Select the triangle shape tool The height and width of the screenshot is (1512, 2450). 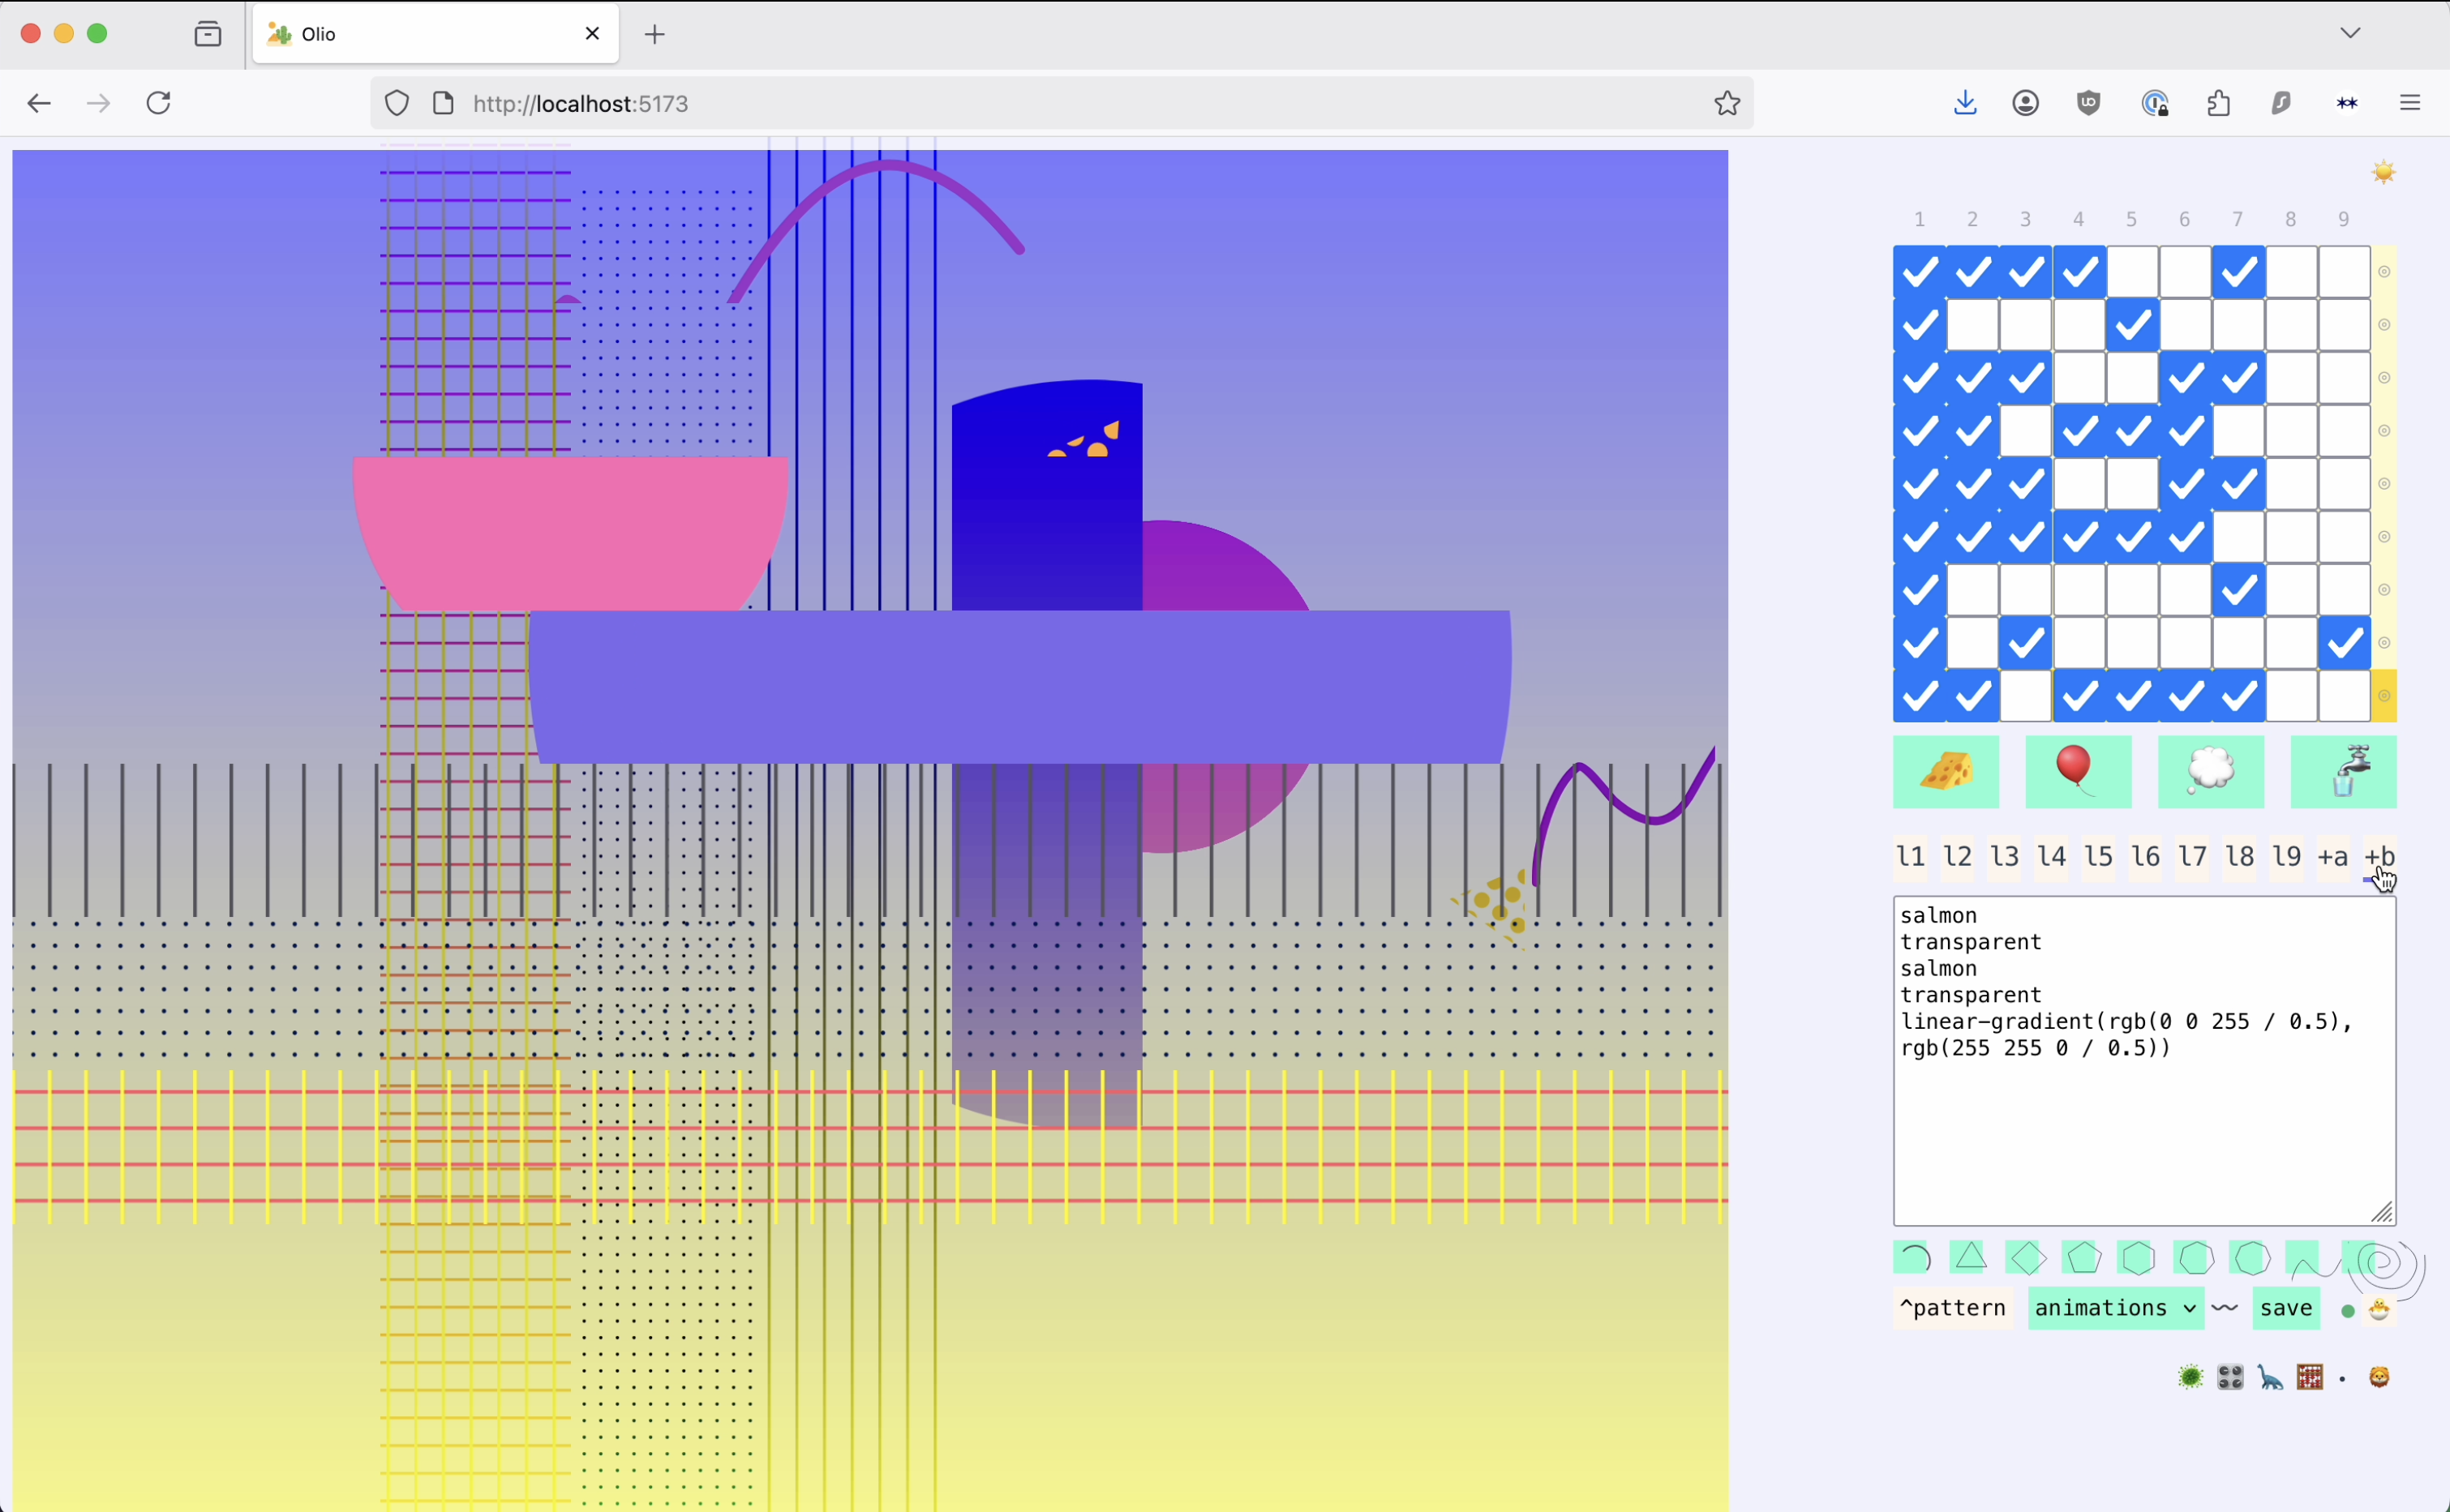[1970, 1257]
